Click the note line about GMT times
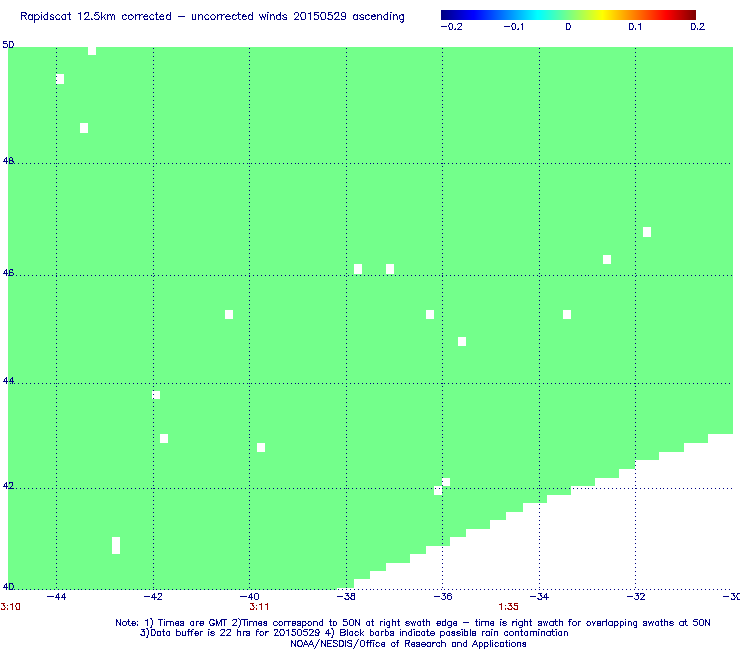The image size is (740, 650). 413,623
